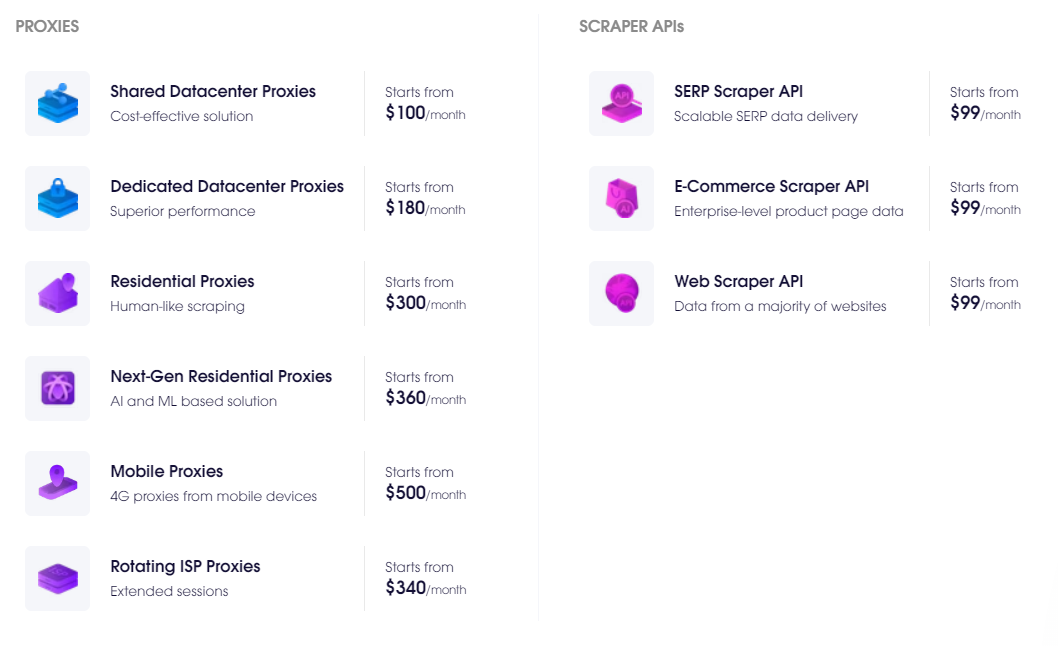Open the E-Commerce Scraper API bag icon

[x=621, y=198]
